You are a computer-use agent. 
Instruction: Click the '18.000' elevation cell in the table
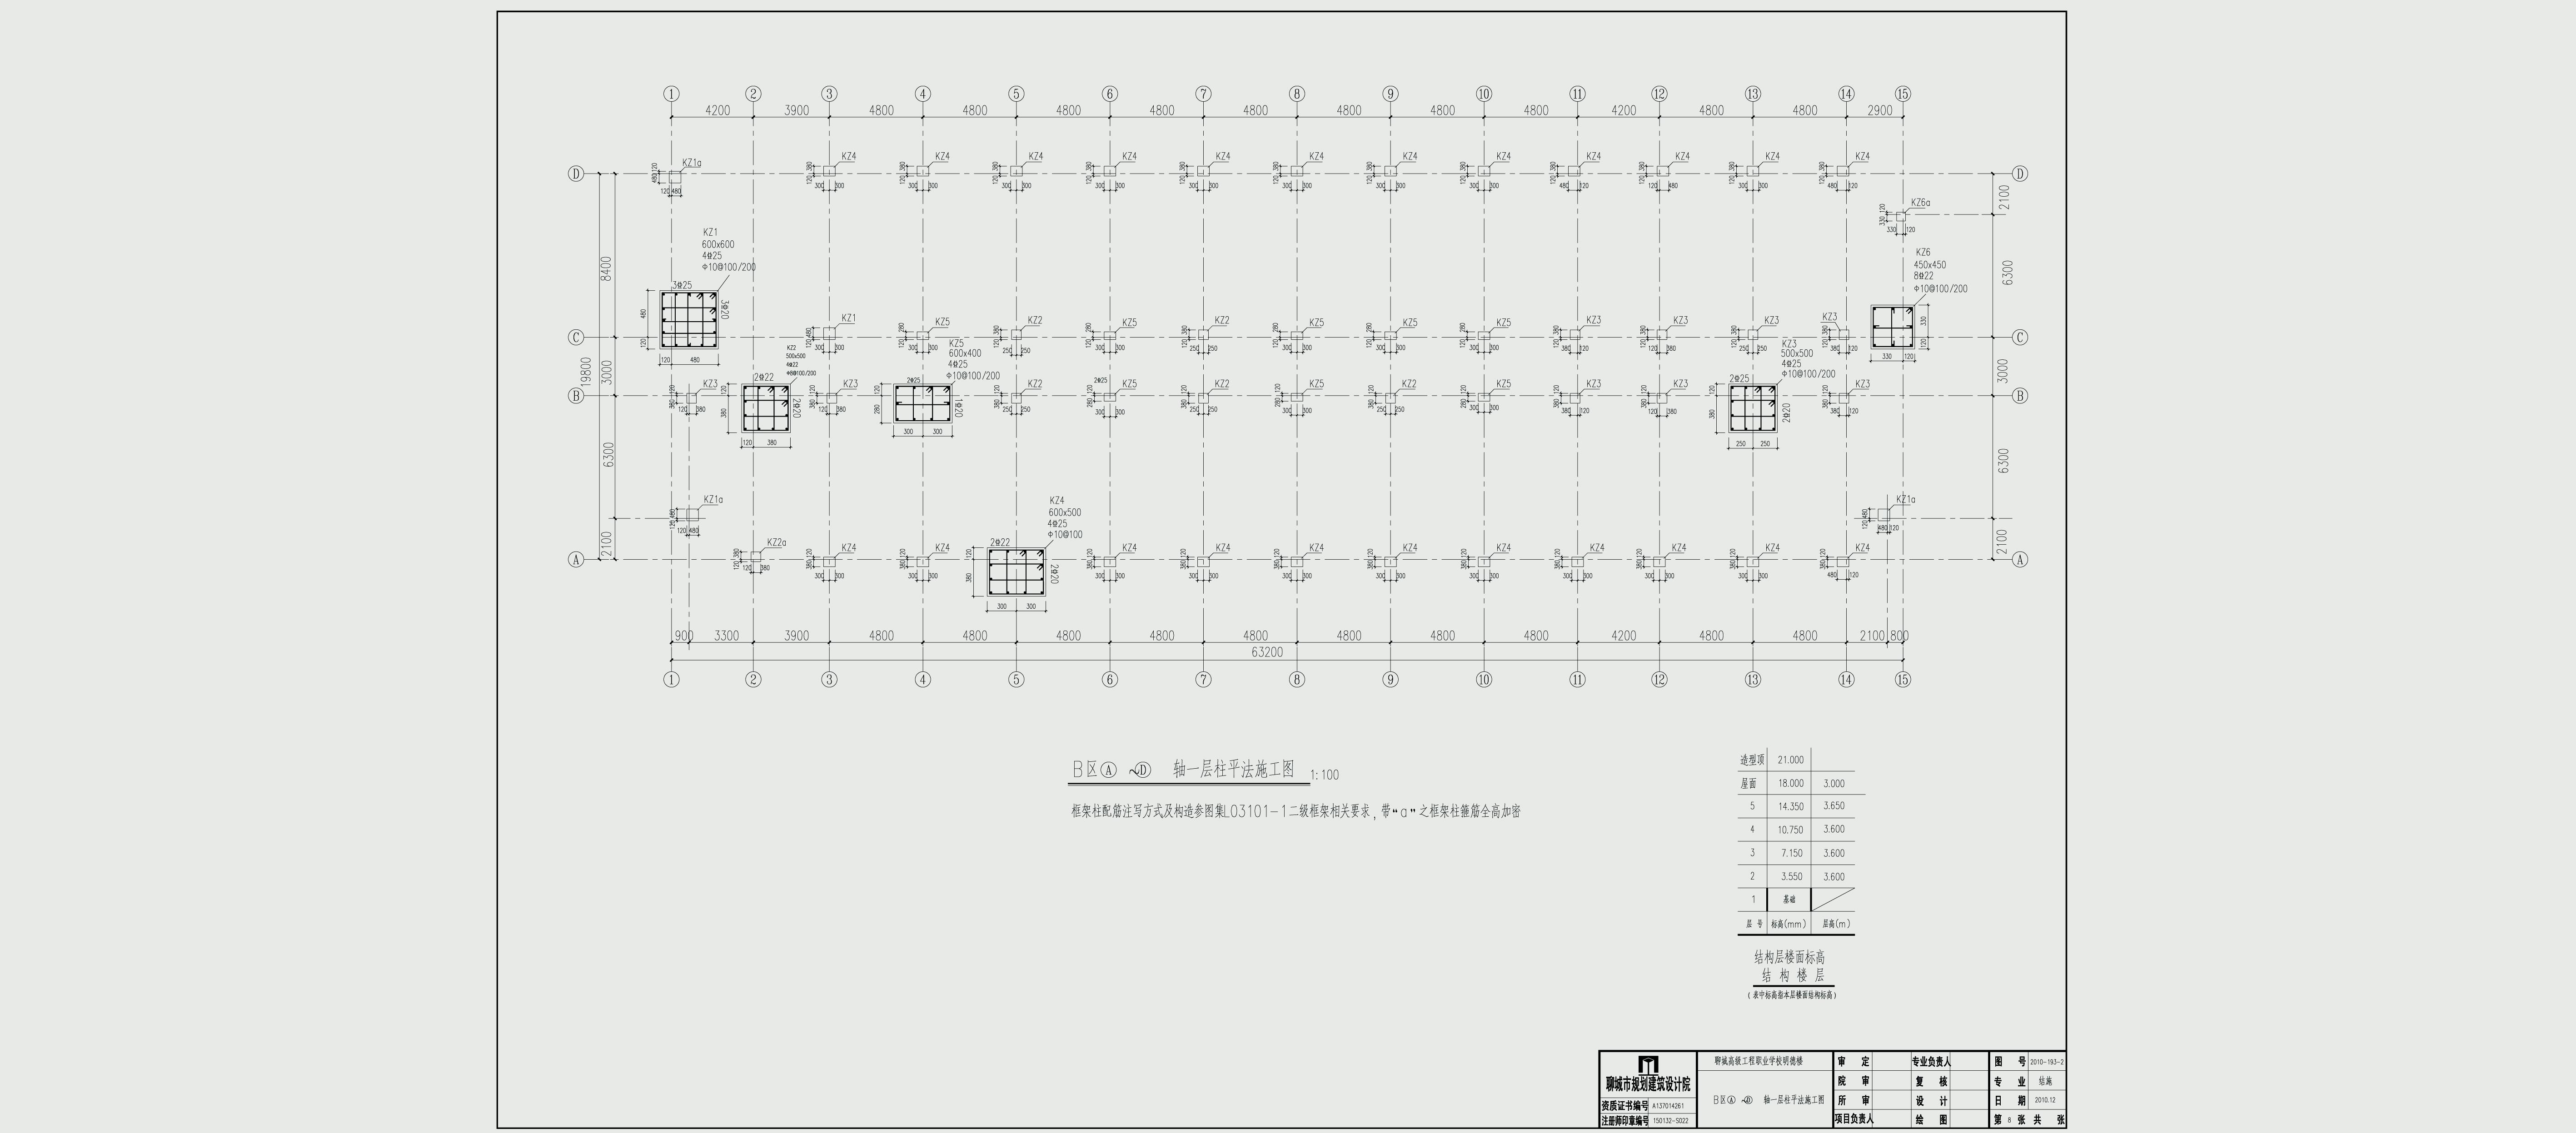point(1790,784)
